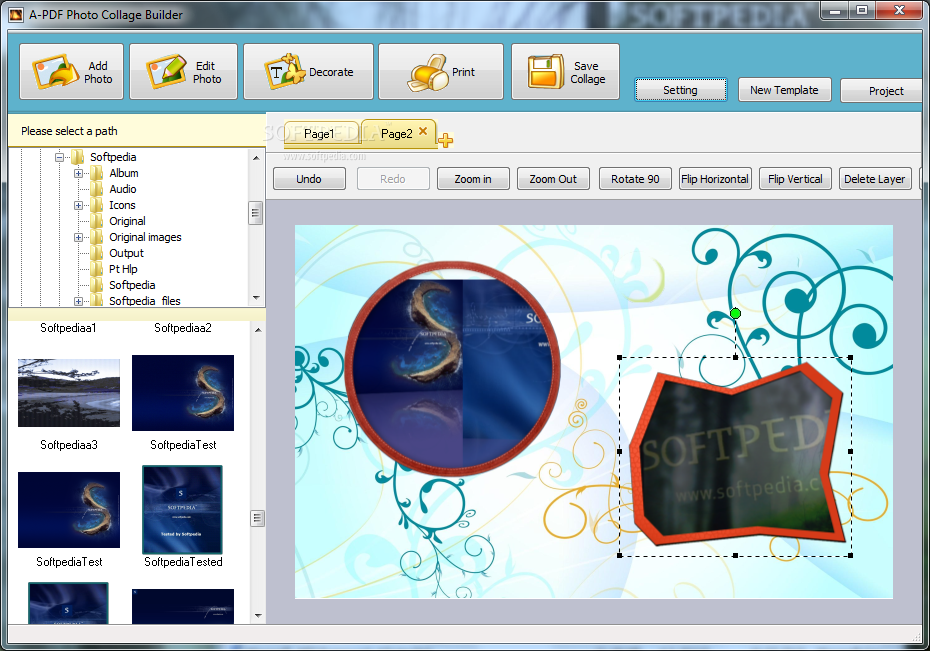Select the Softpediaa3 landscape thumbnail
930x651 pixels.
pos(69,392)
